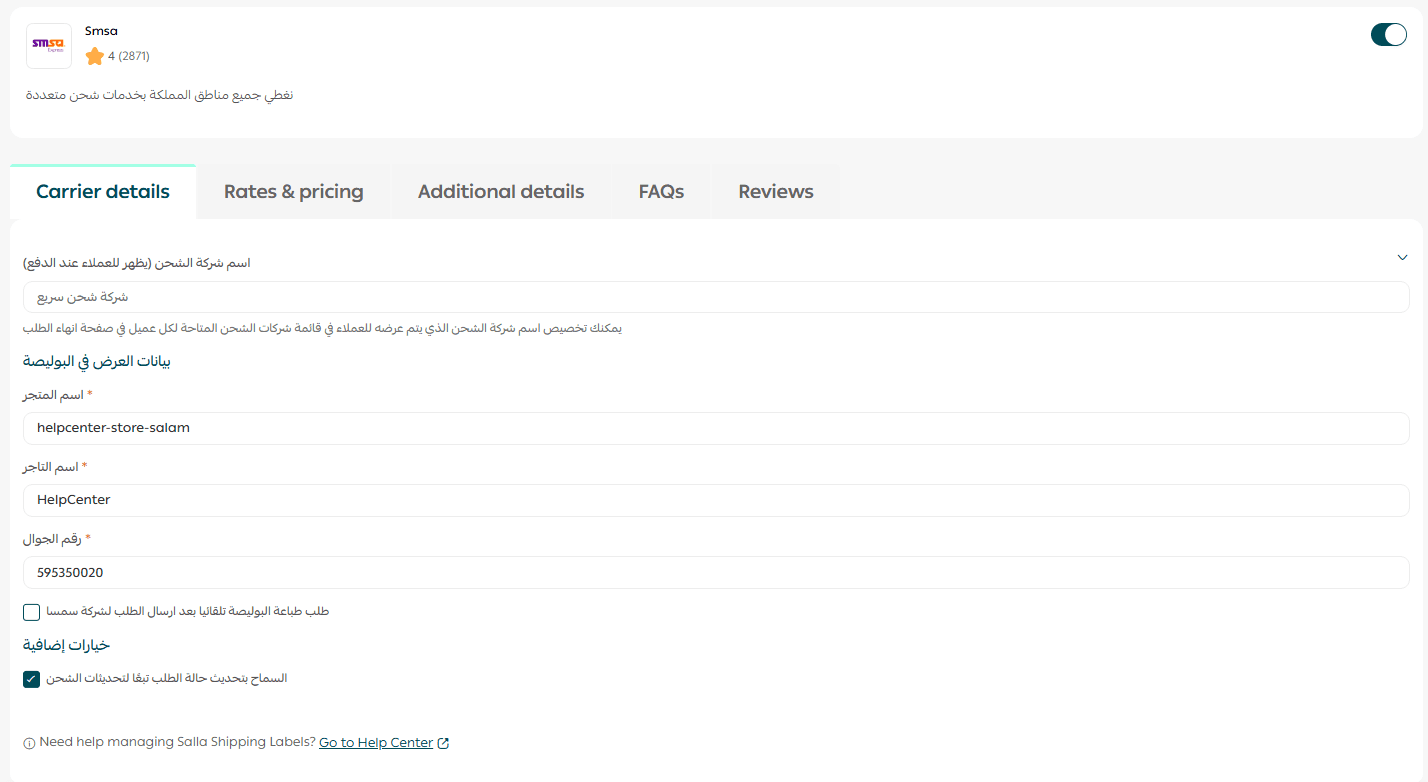Click the external link icon after Help Center
Screen dimensions: 1428x782
444,743
